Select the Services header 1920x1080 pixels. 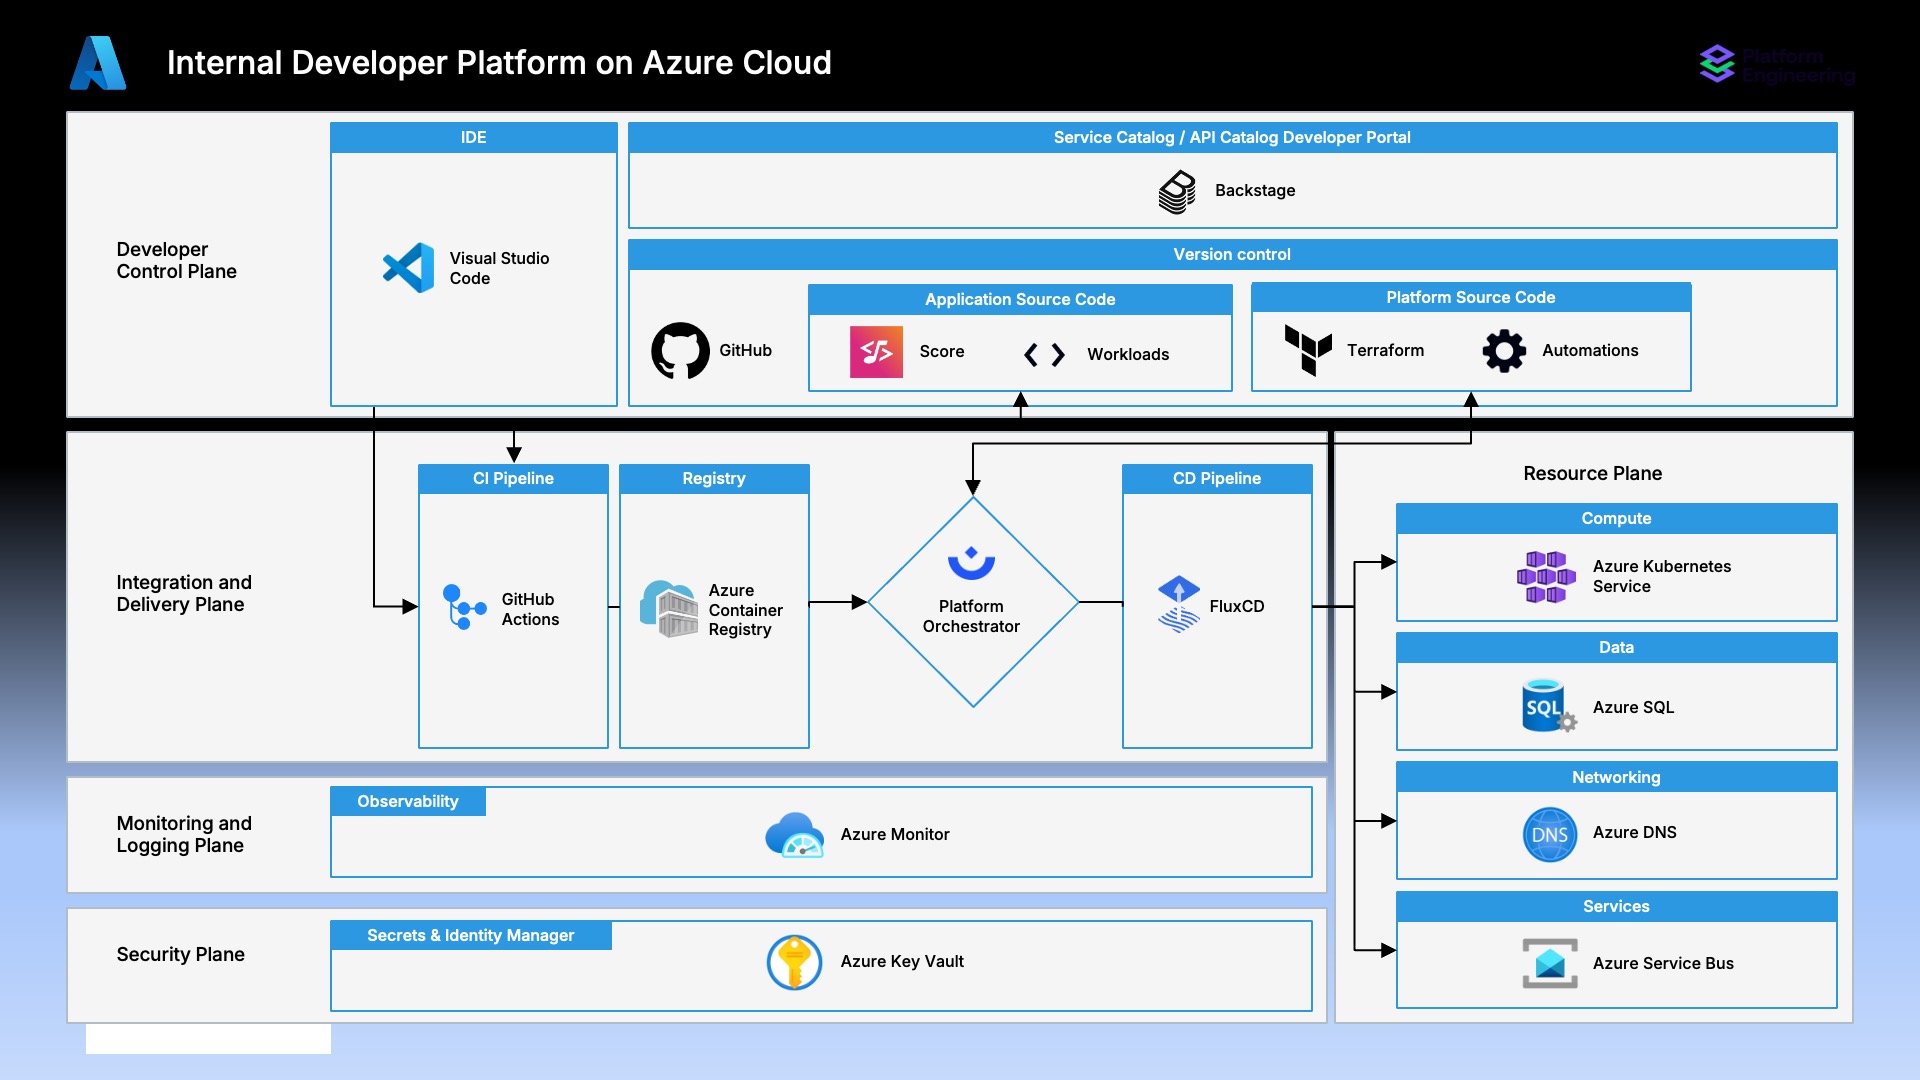point(1616,906)
